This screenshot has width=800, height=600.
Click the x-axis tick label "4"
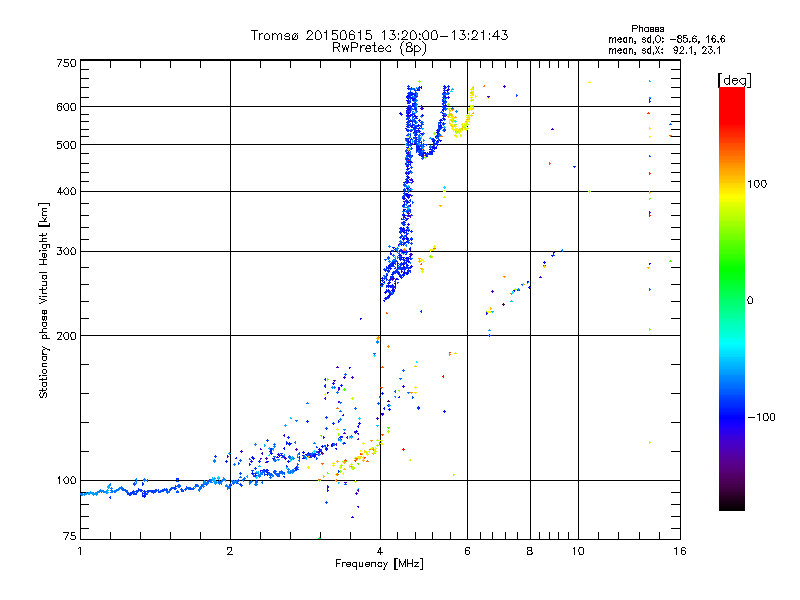[380, 551]
